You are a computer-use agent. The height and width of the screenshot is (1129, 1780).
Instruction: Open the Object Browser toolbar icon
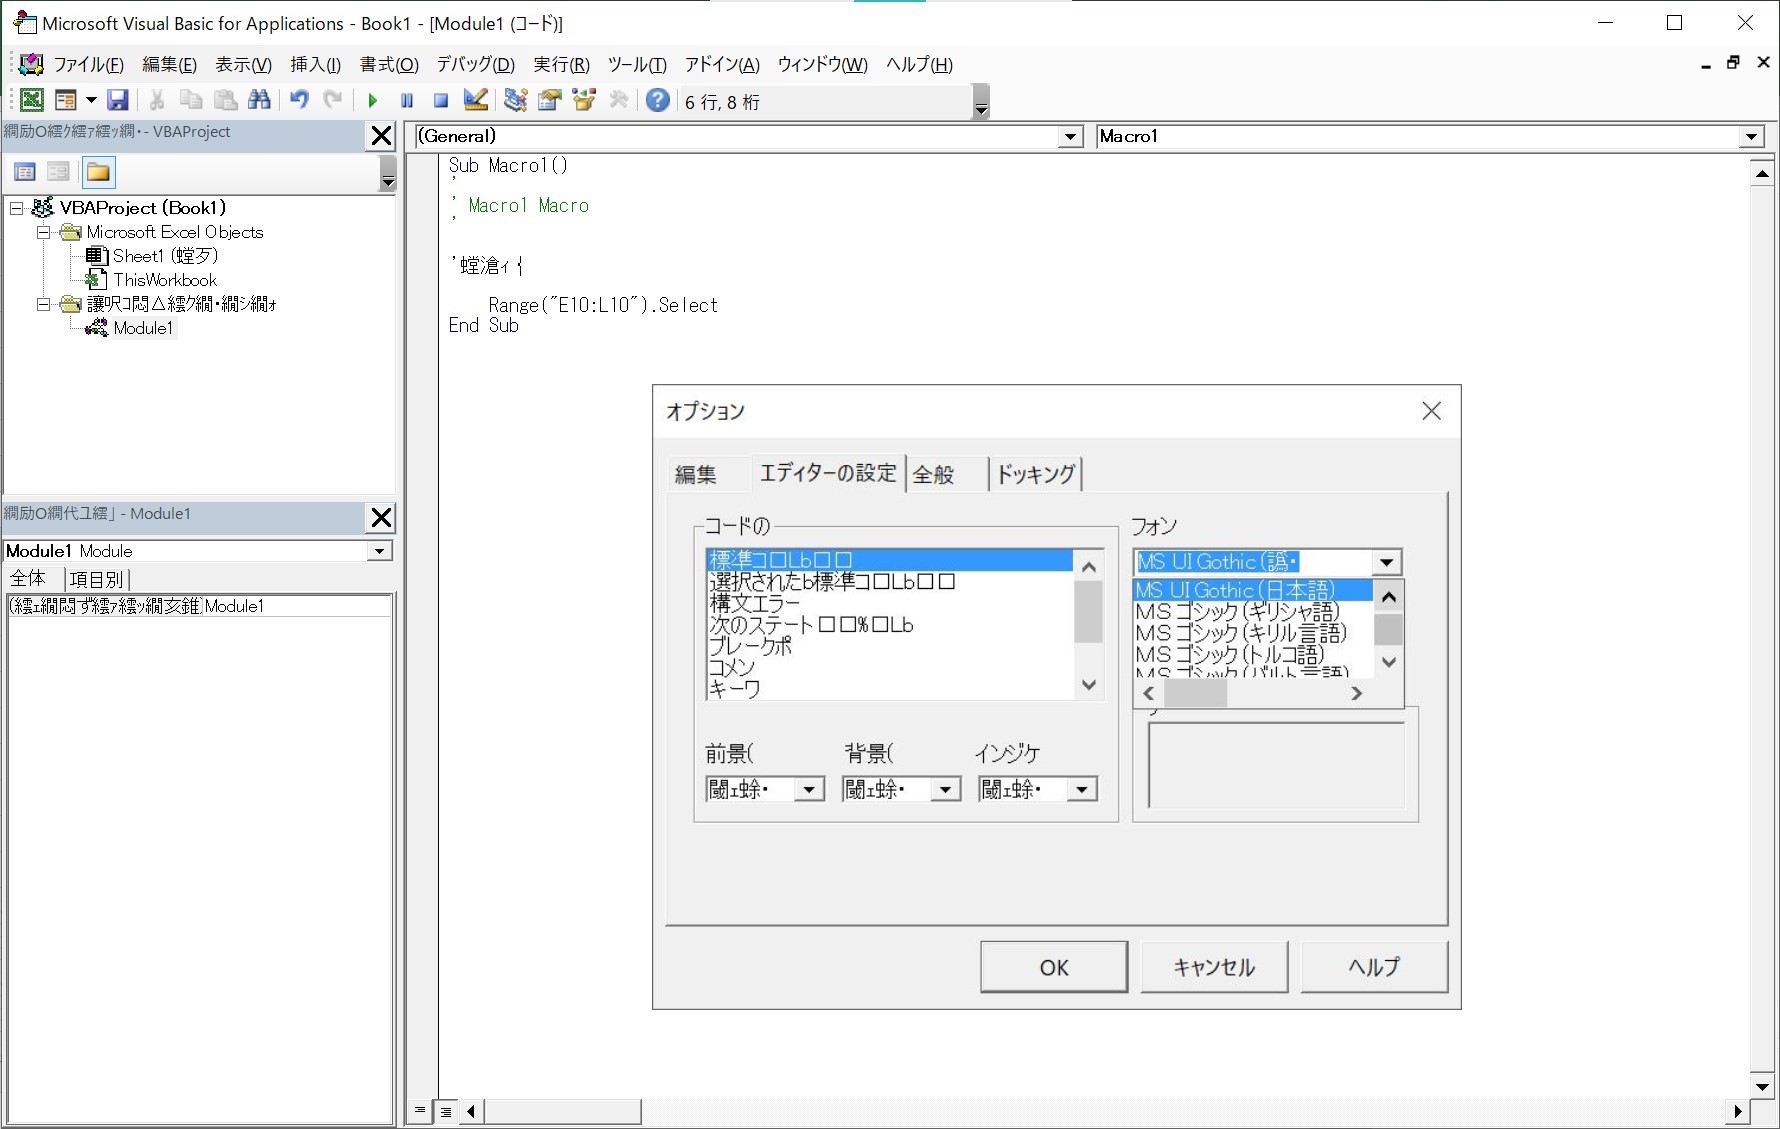(x=584, y=100)
